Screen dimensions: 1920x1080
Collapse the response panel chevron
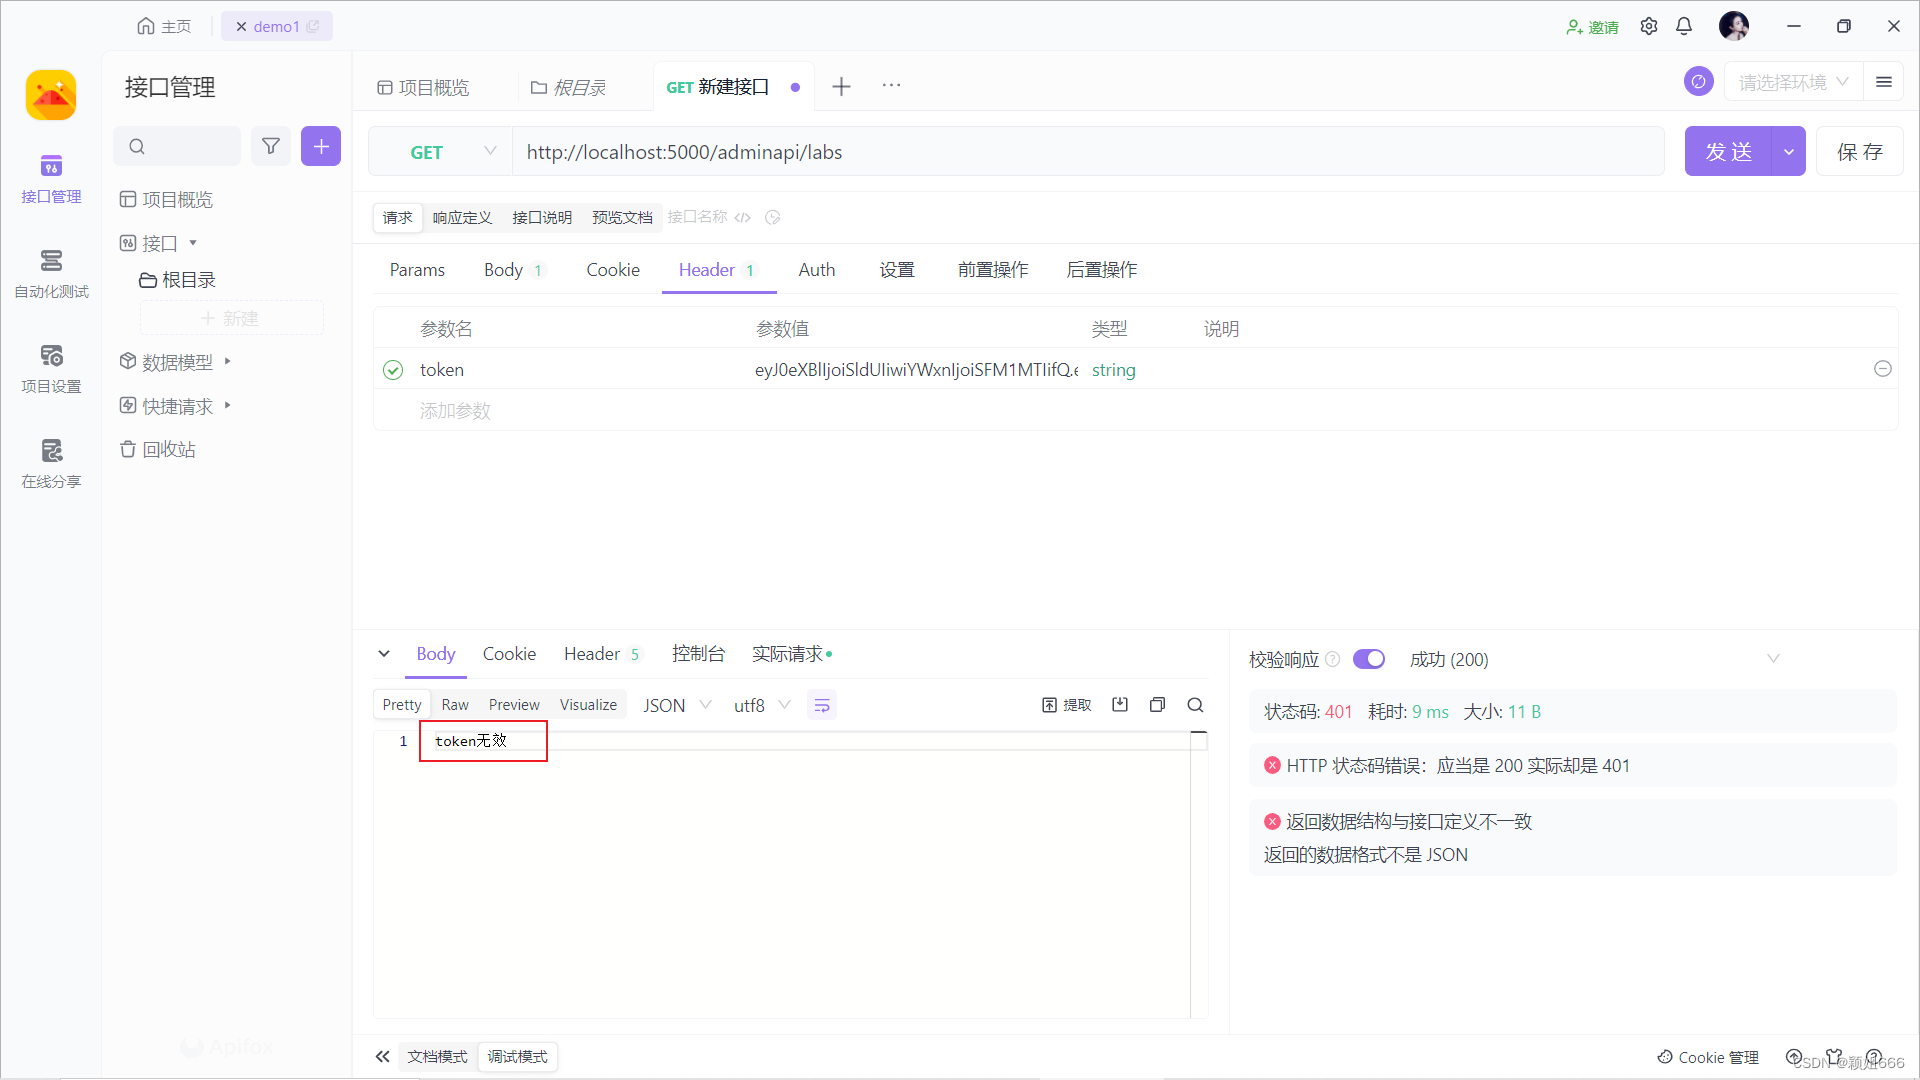click(x=384, y=654)
